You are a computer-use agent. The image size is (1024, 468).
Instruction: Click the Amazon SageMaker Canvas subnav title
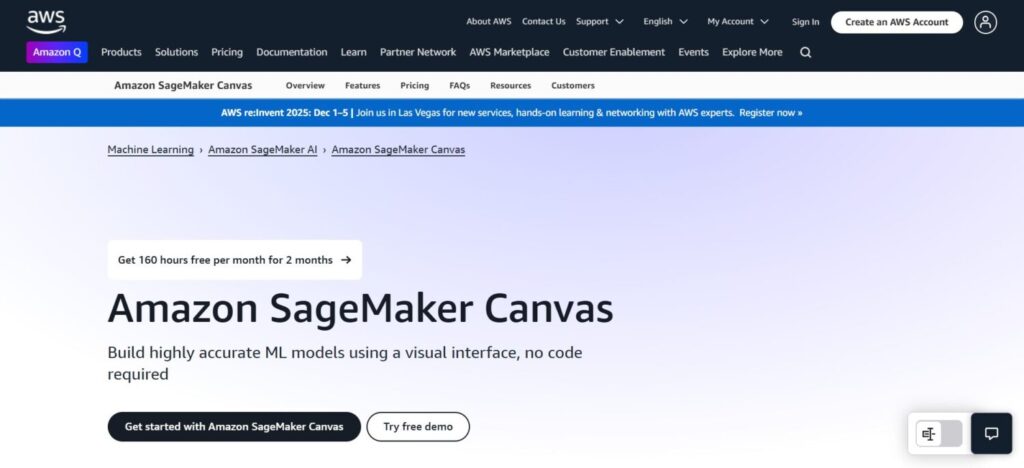[x=183, y=86]
